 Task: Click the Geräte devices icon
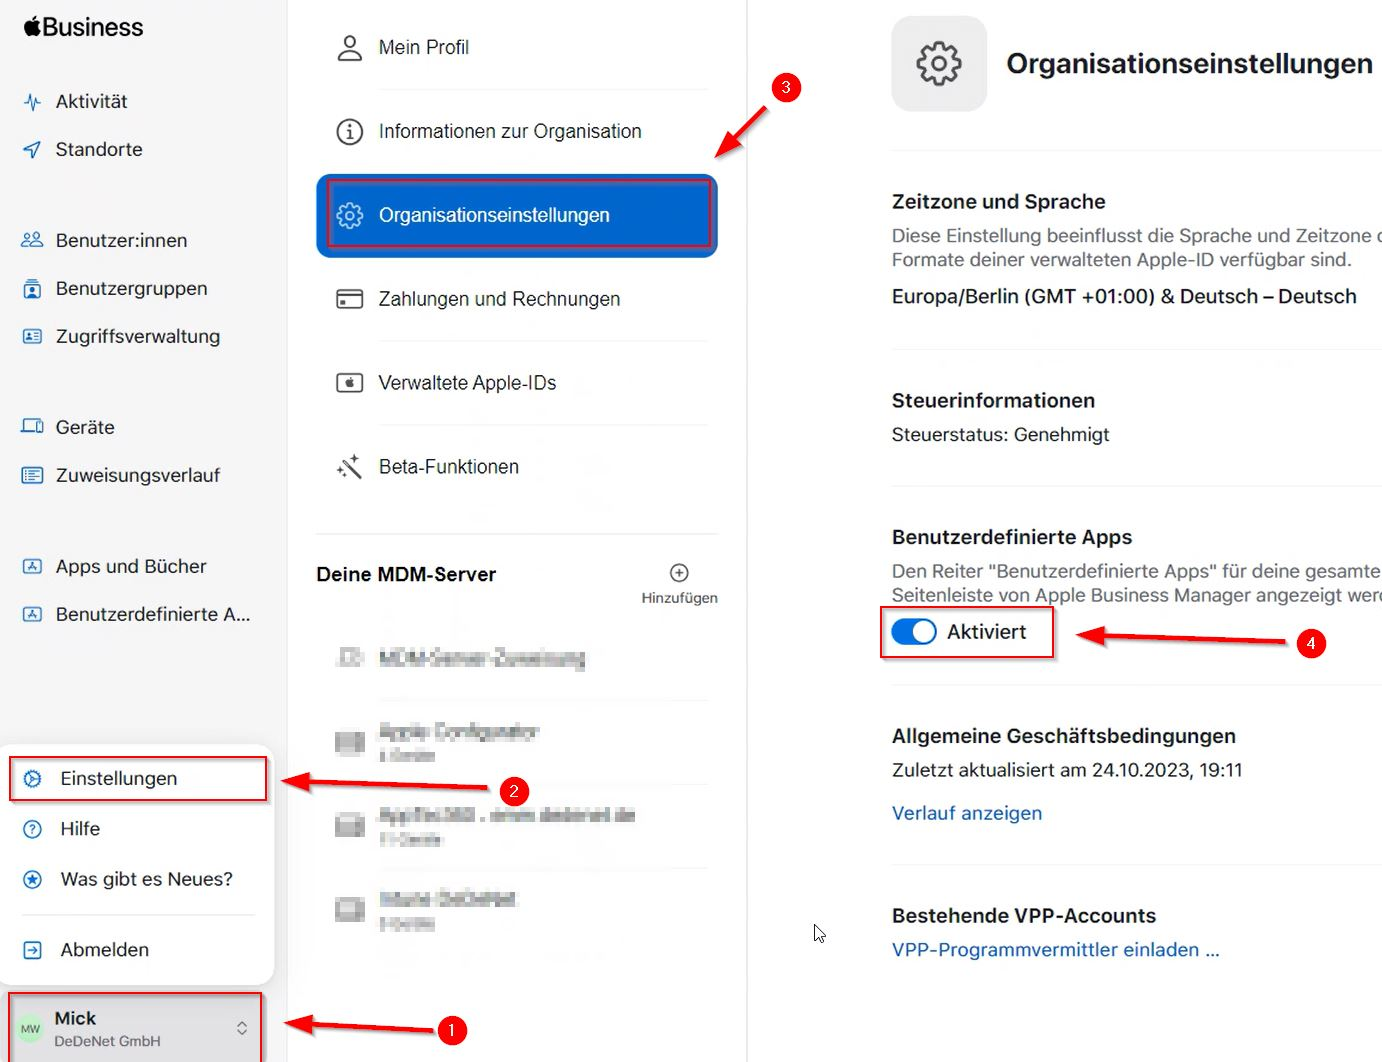32,427
